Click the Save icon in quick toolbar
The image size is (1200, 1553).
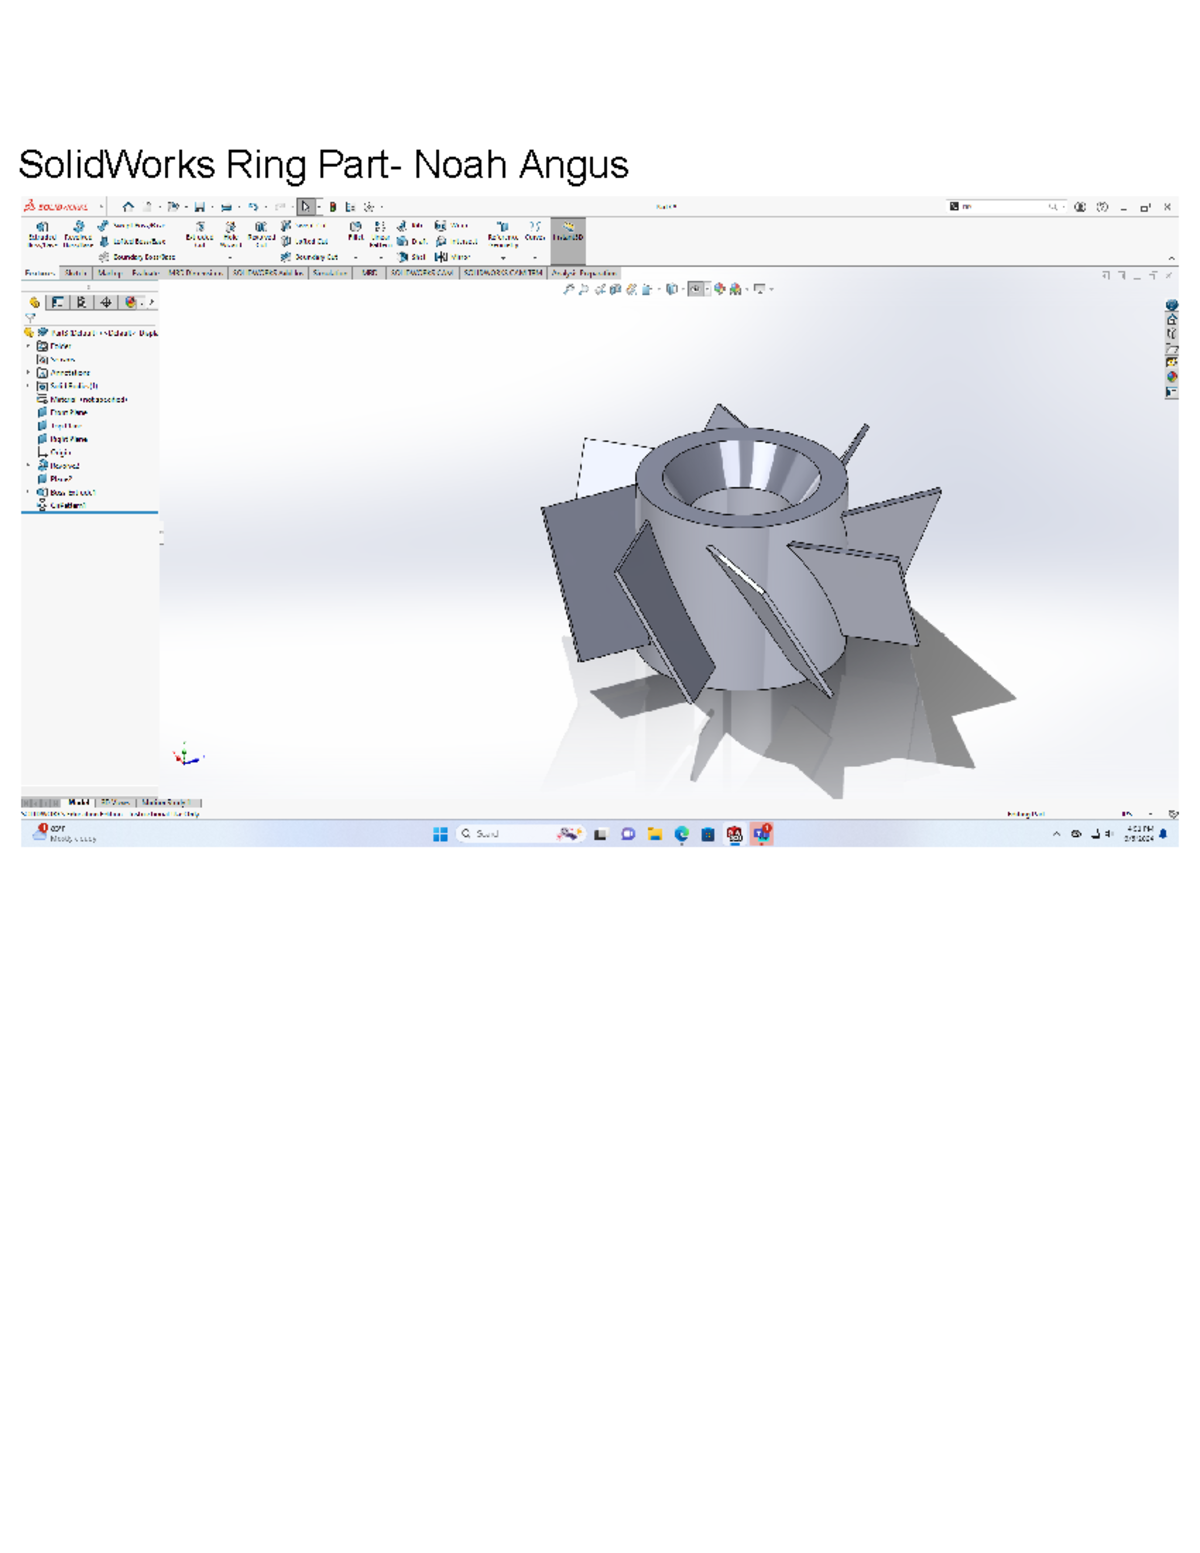(x=199, y=207)
